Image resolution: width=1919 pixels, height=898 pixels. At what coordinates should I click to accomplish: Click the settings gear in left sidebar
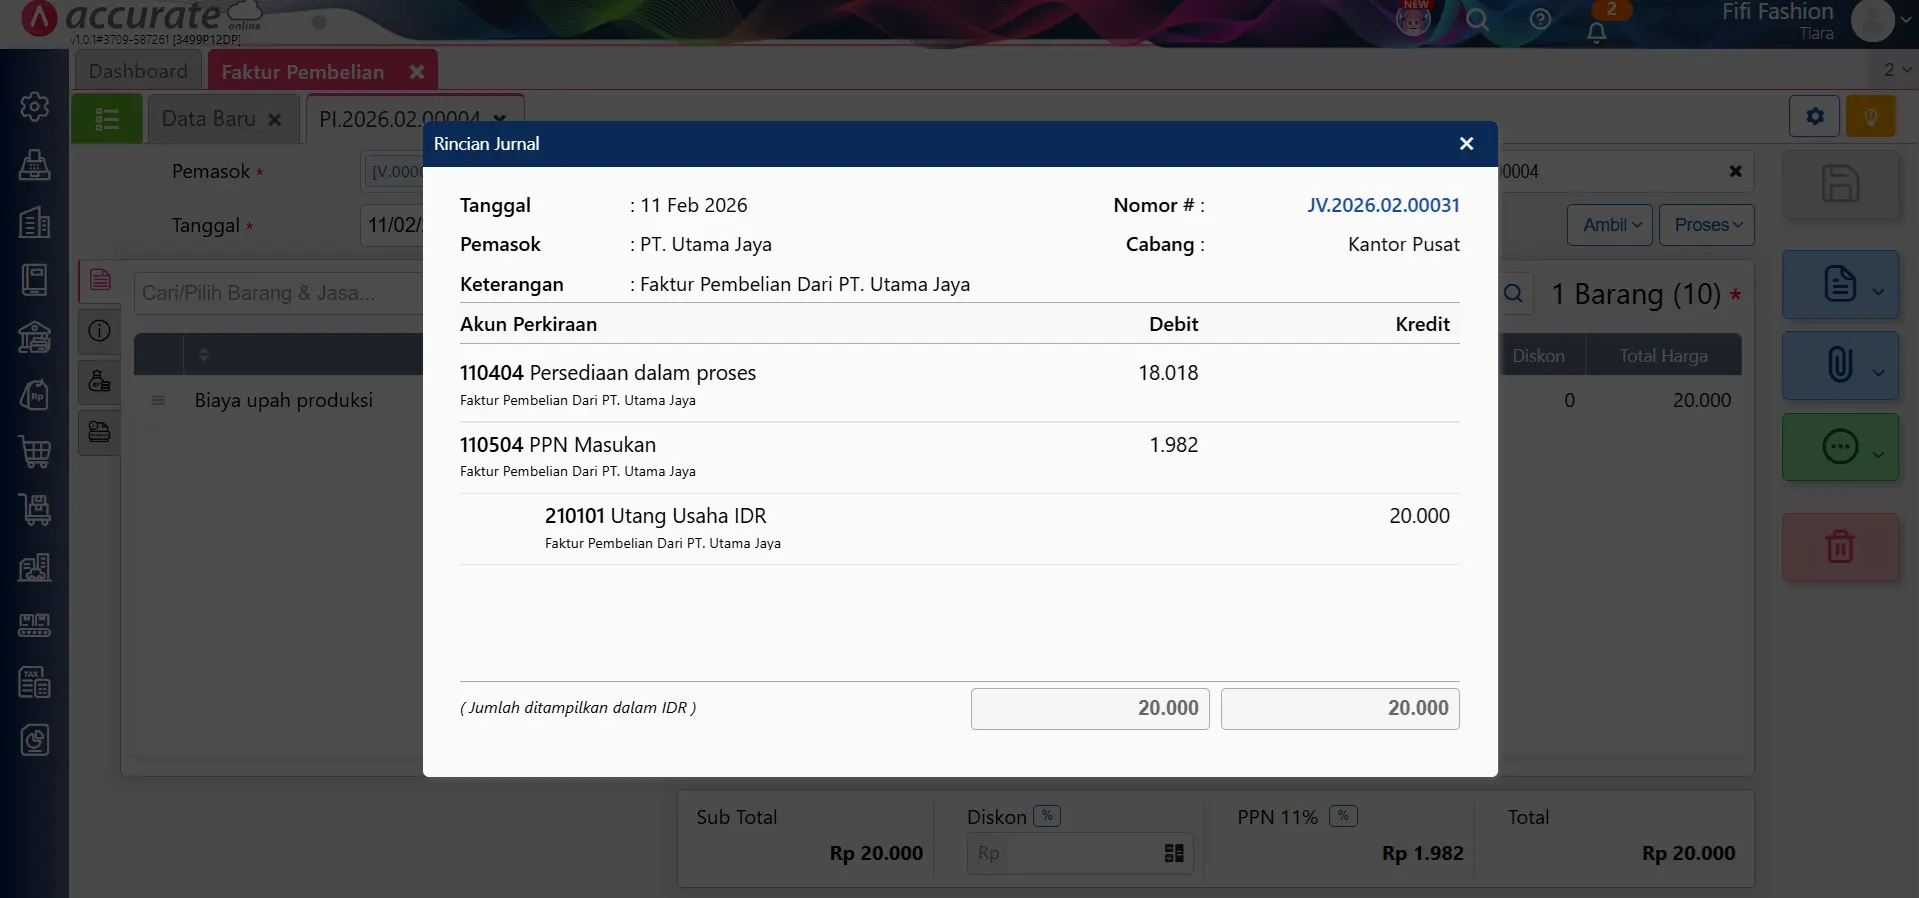pos(35,106)
